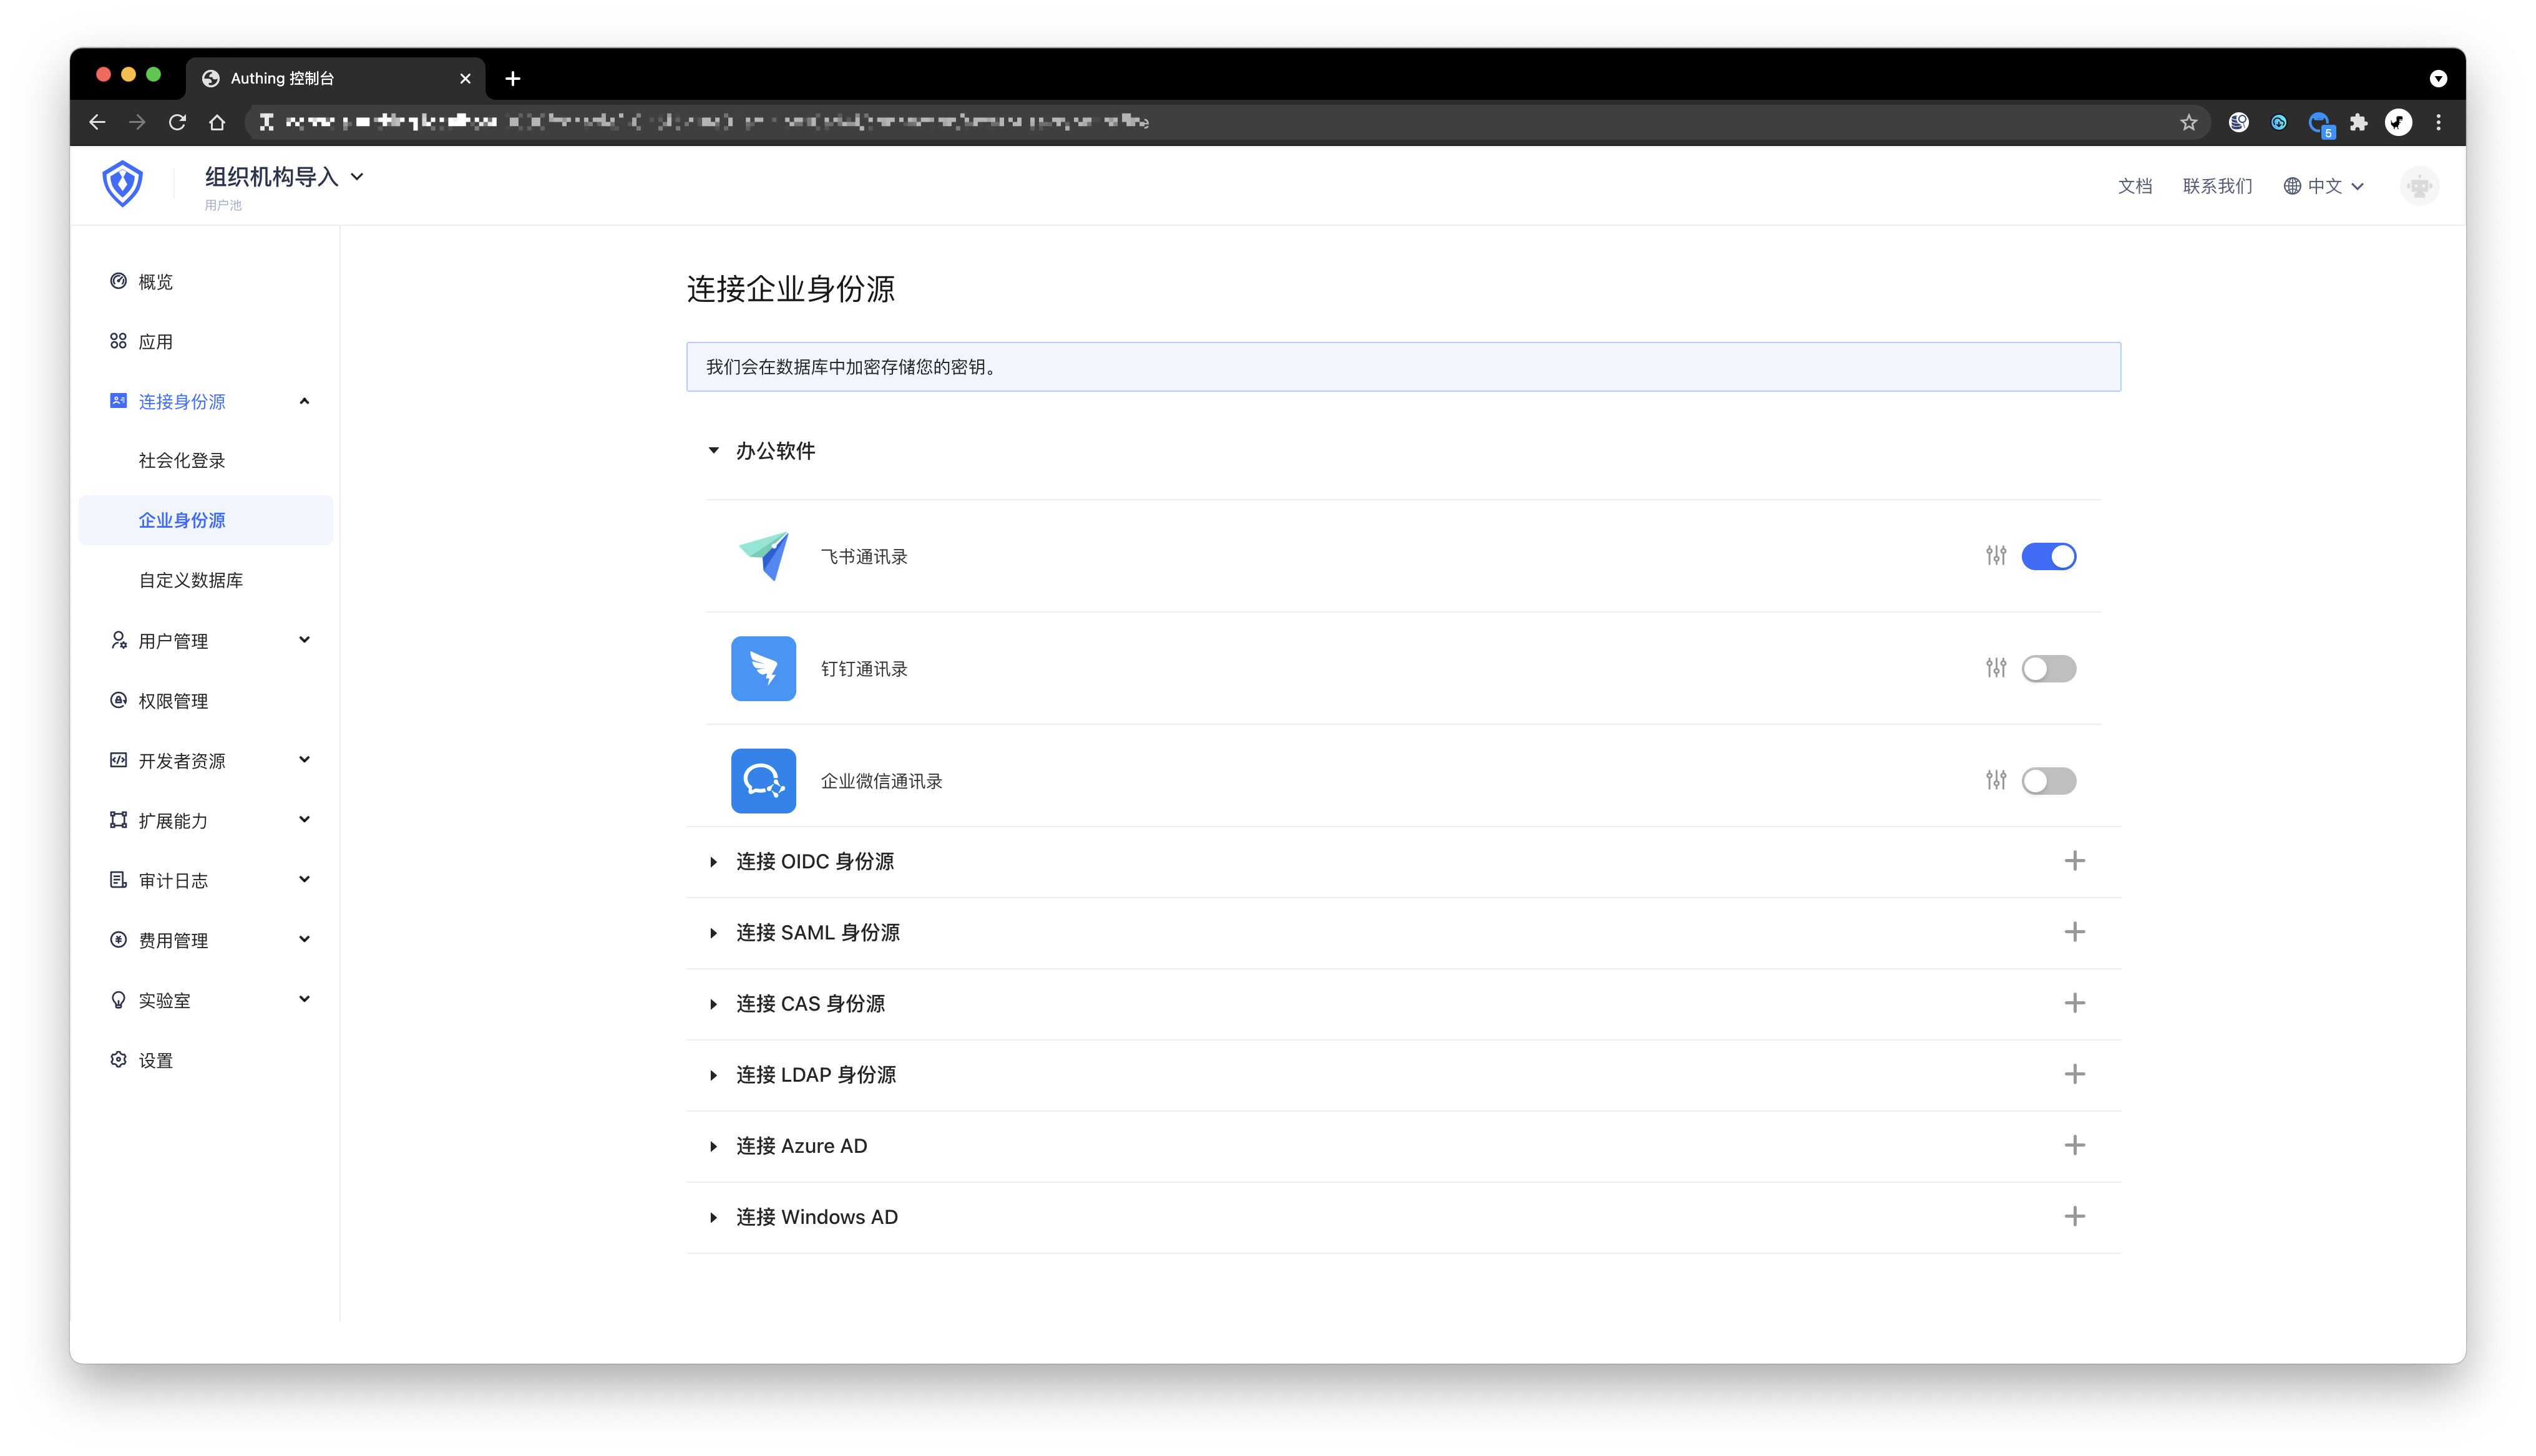Open the 组织机构导入 user pool dropdown
Viewport: 2536px width, 1456px height.
tap(284, 177)
